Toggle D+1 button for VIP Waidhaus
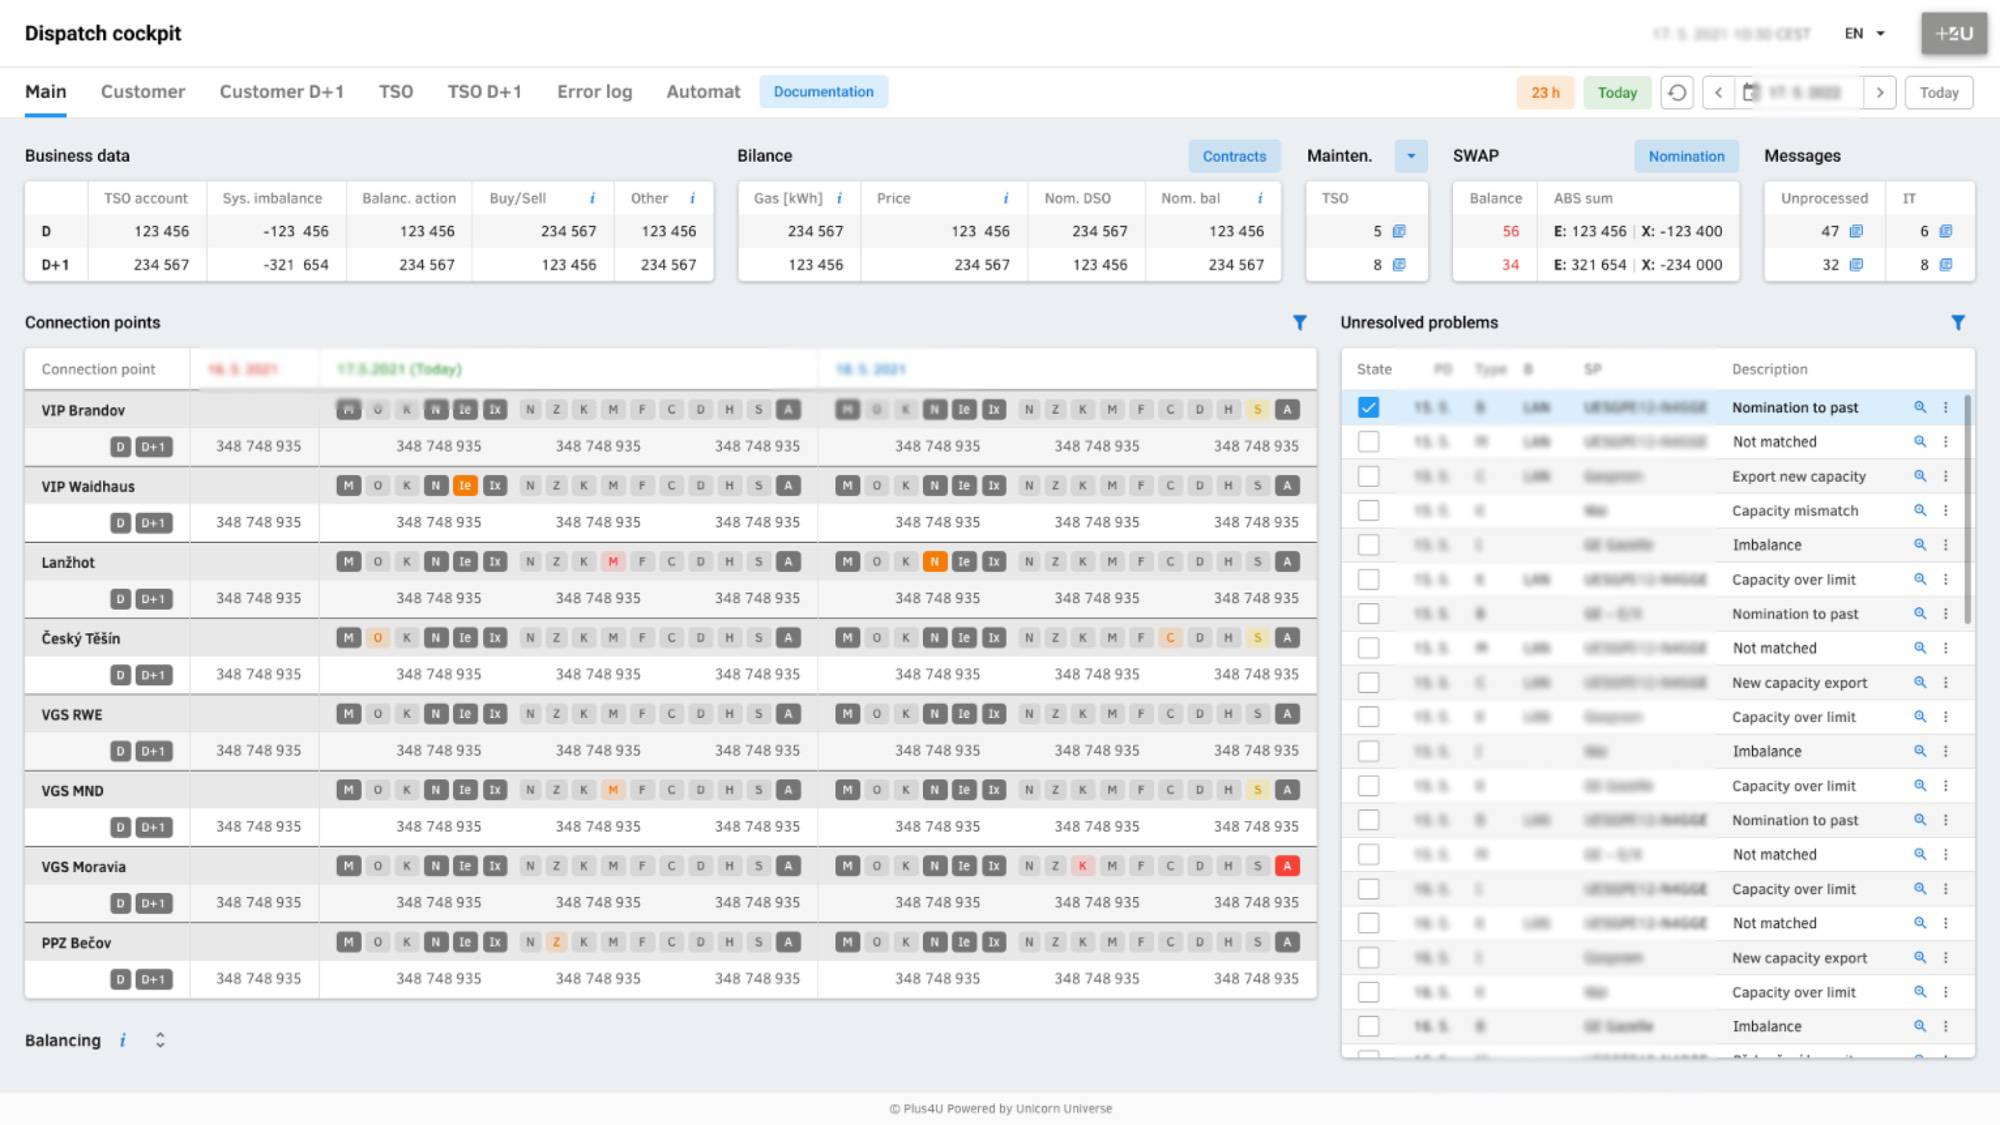 click(153, 523)
